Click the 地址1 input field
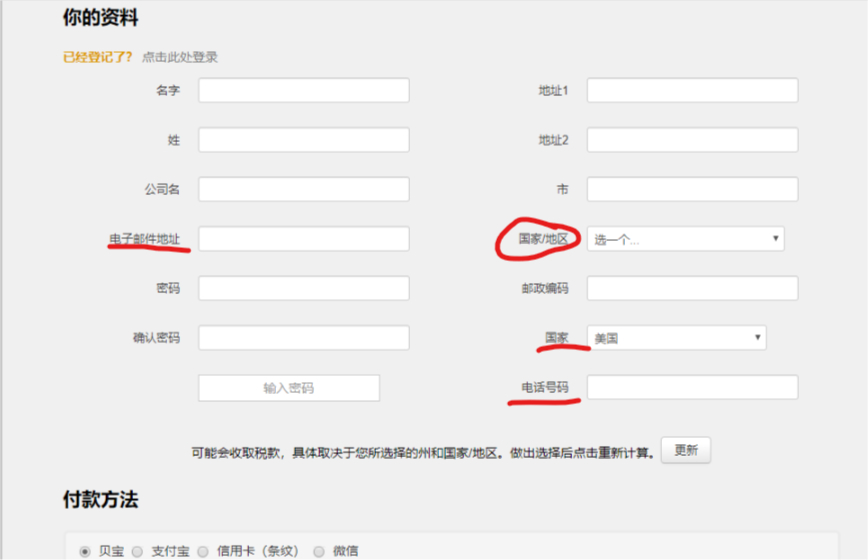 (x=692, y=90)
